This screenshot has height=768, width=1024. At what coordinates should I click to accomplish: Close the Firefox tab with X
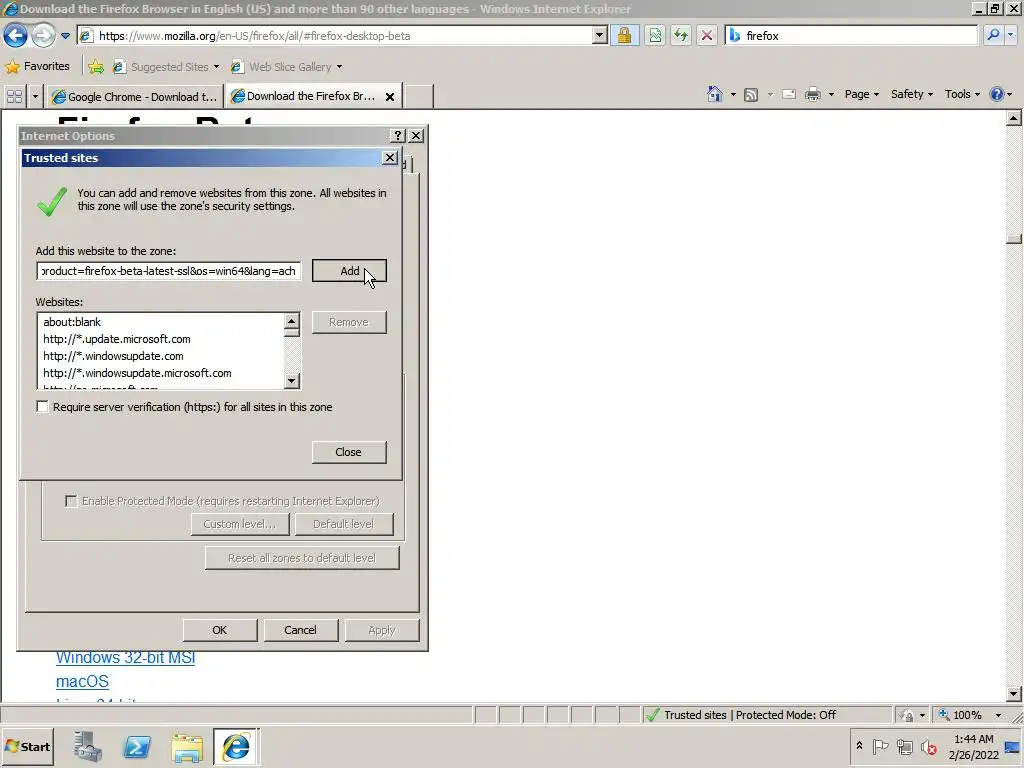390,97
